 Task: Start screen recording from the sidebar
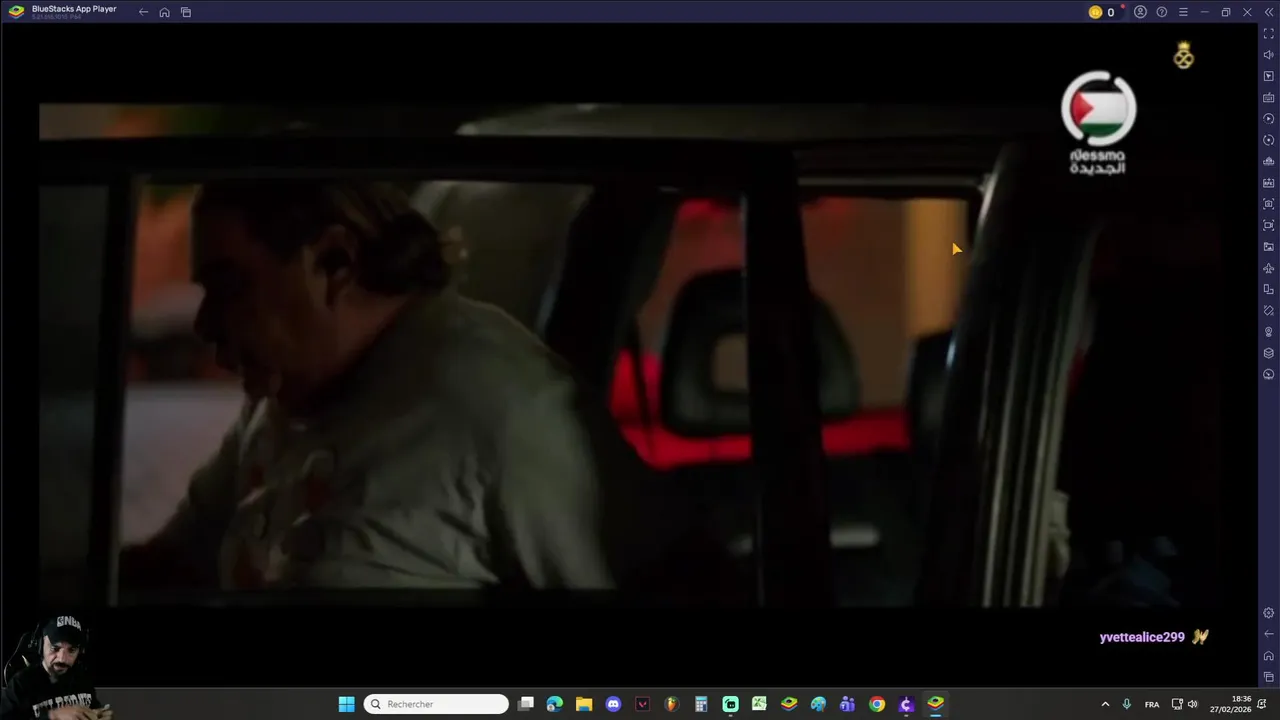point(1269,225)
